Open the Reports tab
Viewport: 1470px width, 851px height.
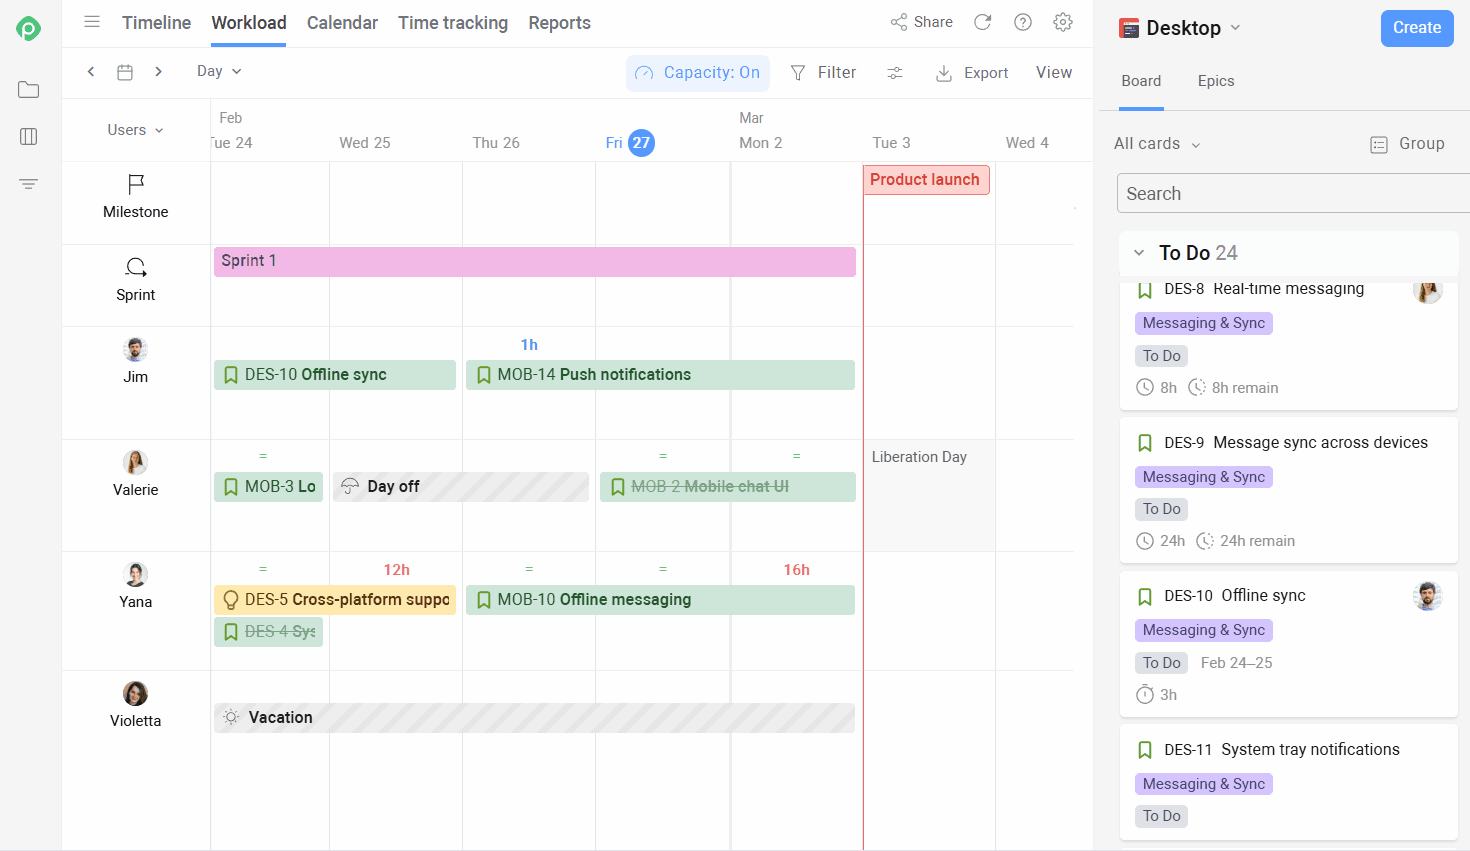click(x=560, y=23)
